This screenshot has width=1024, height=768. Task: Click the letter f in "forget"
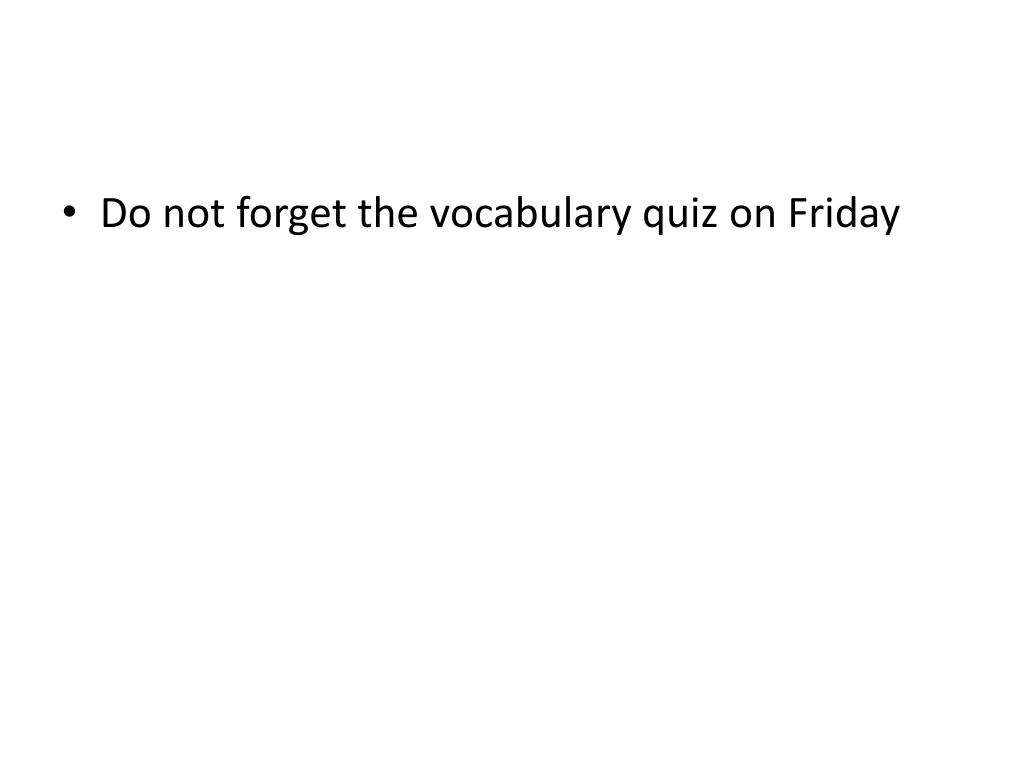pos(244,212)
